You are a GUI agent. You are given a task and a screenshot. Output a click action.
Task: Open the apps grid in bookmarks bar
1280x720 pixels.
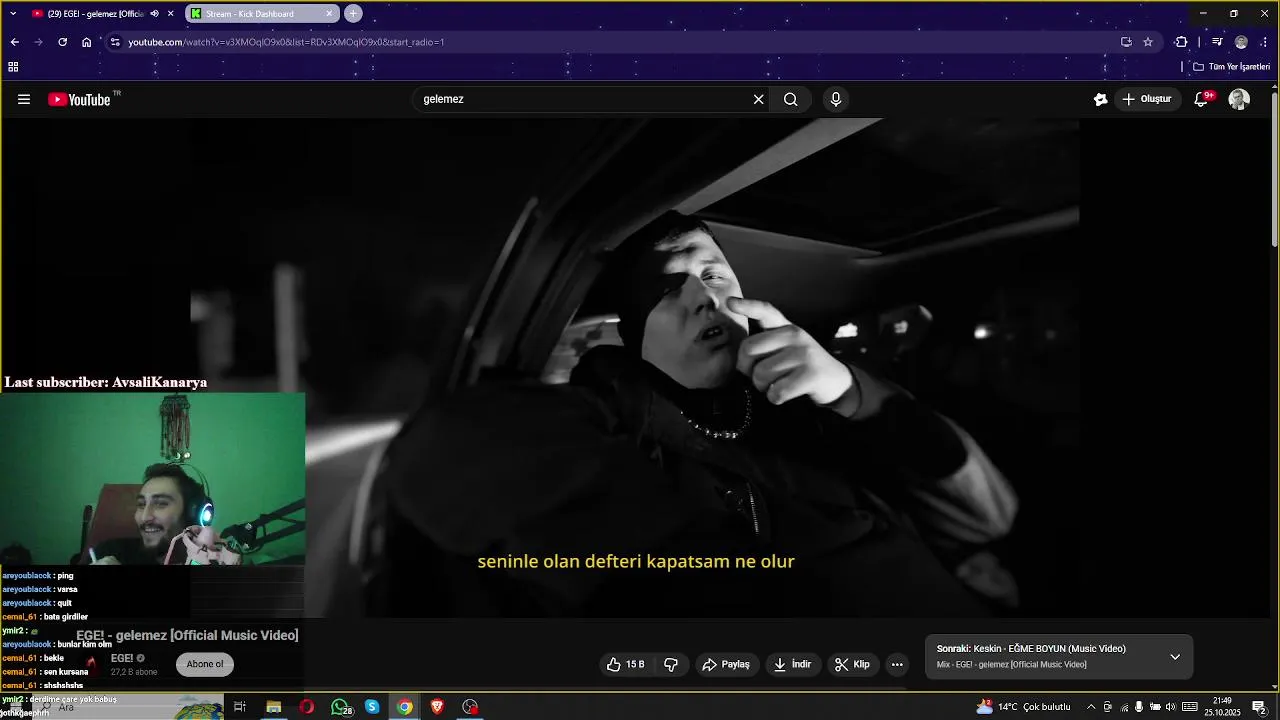click(x=13, y=67)
